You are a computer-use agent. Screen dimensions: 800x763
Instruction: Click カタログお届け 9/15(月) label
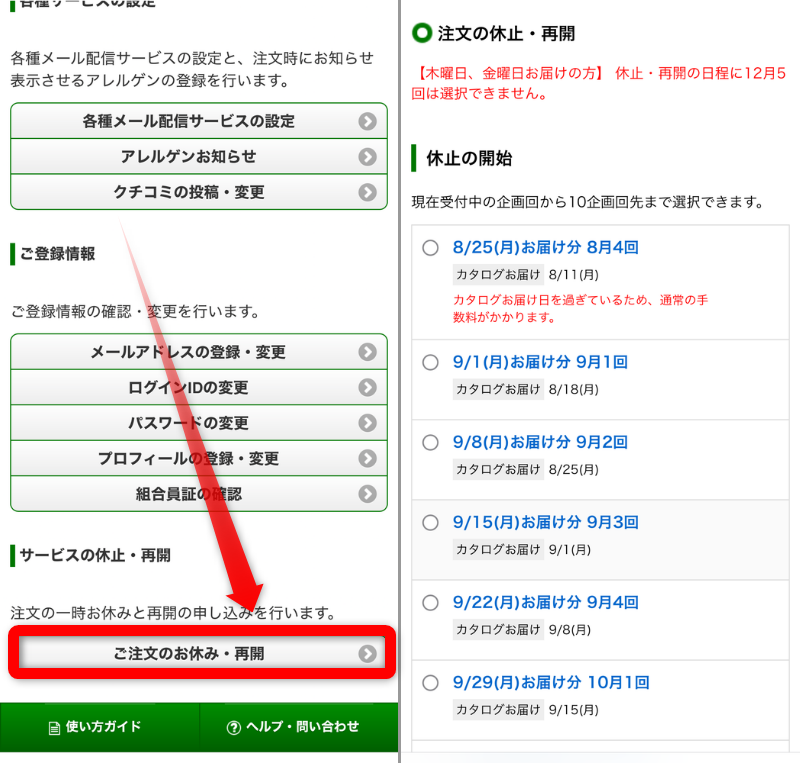[526, 710]
